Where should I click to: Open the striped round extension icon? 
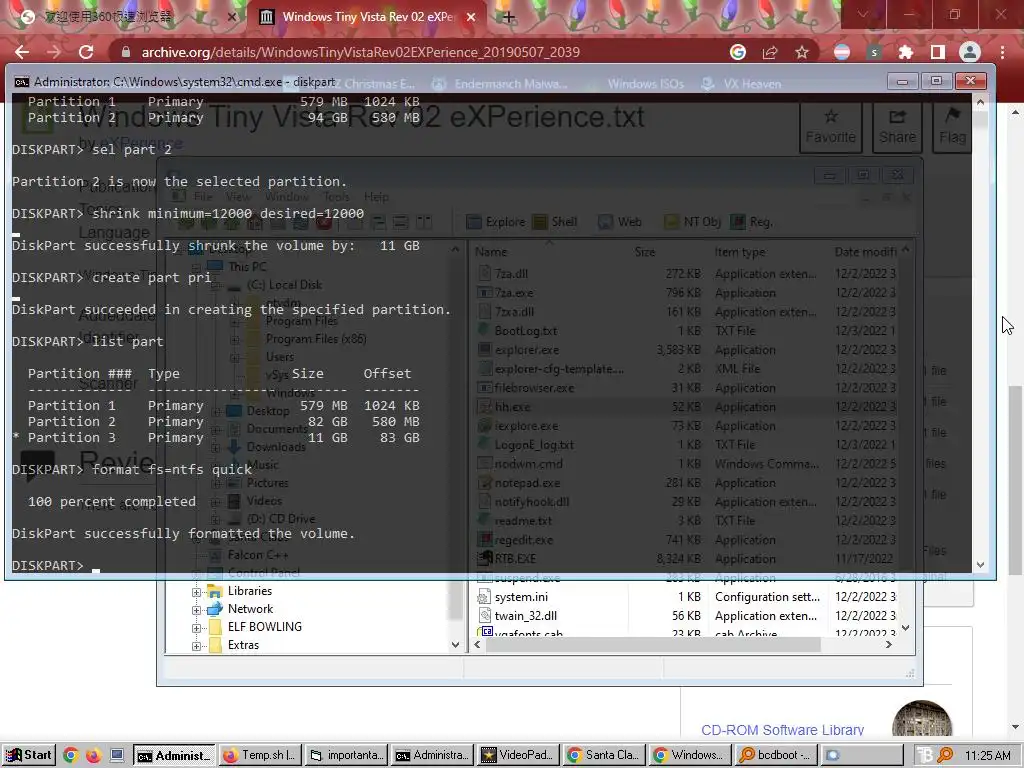[x=842, y=52]
